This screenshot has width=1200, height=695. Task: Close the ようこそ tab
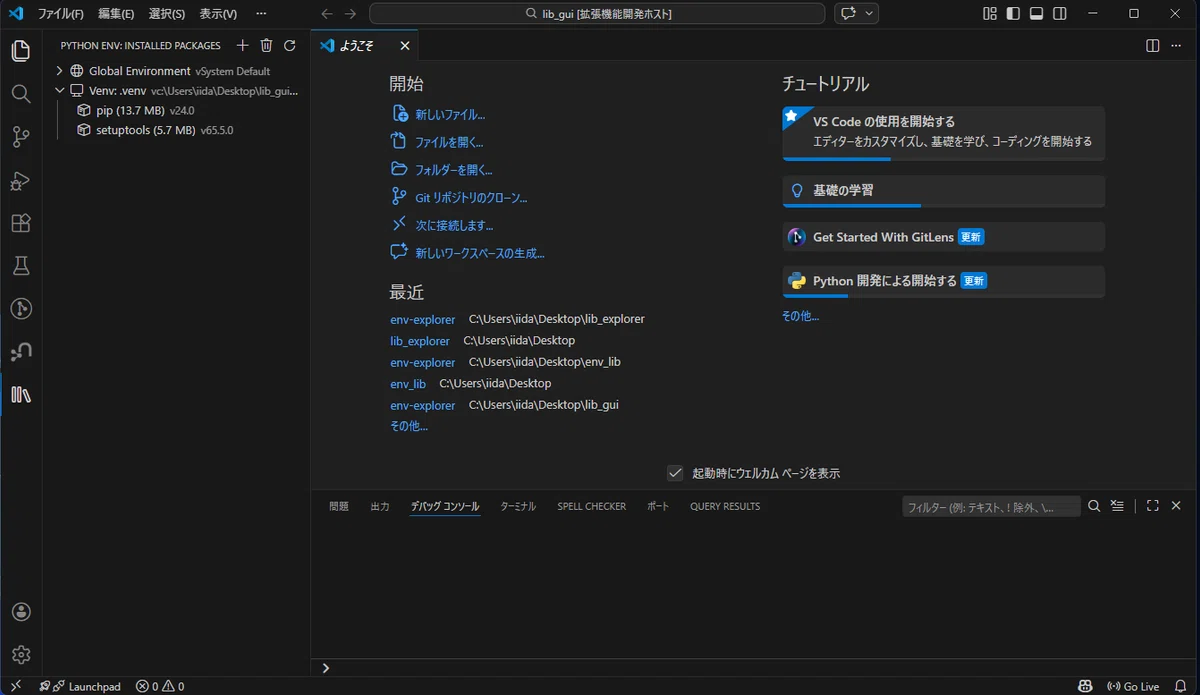point(405,46)
